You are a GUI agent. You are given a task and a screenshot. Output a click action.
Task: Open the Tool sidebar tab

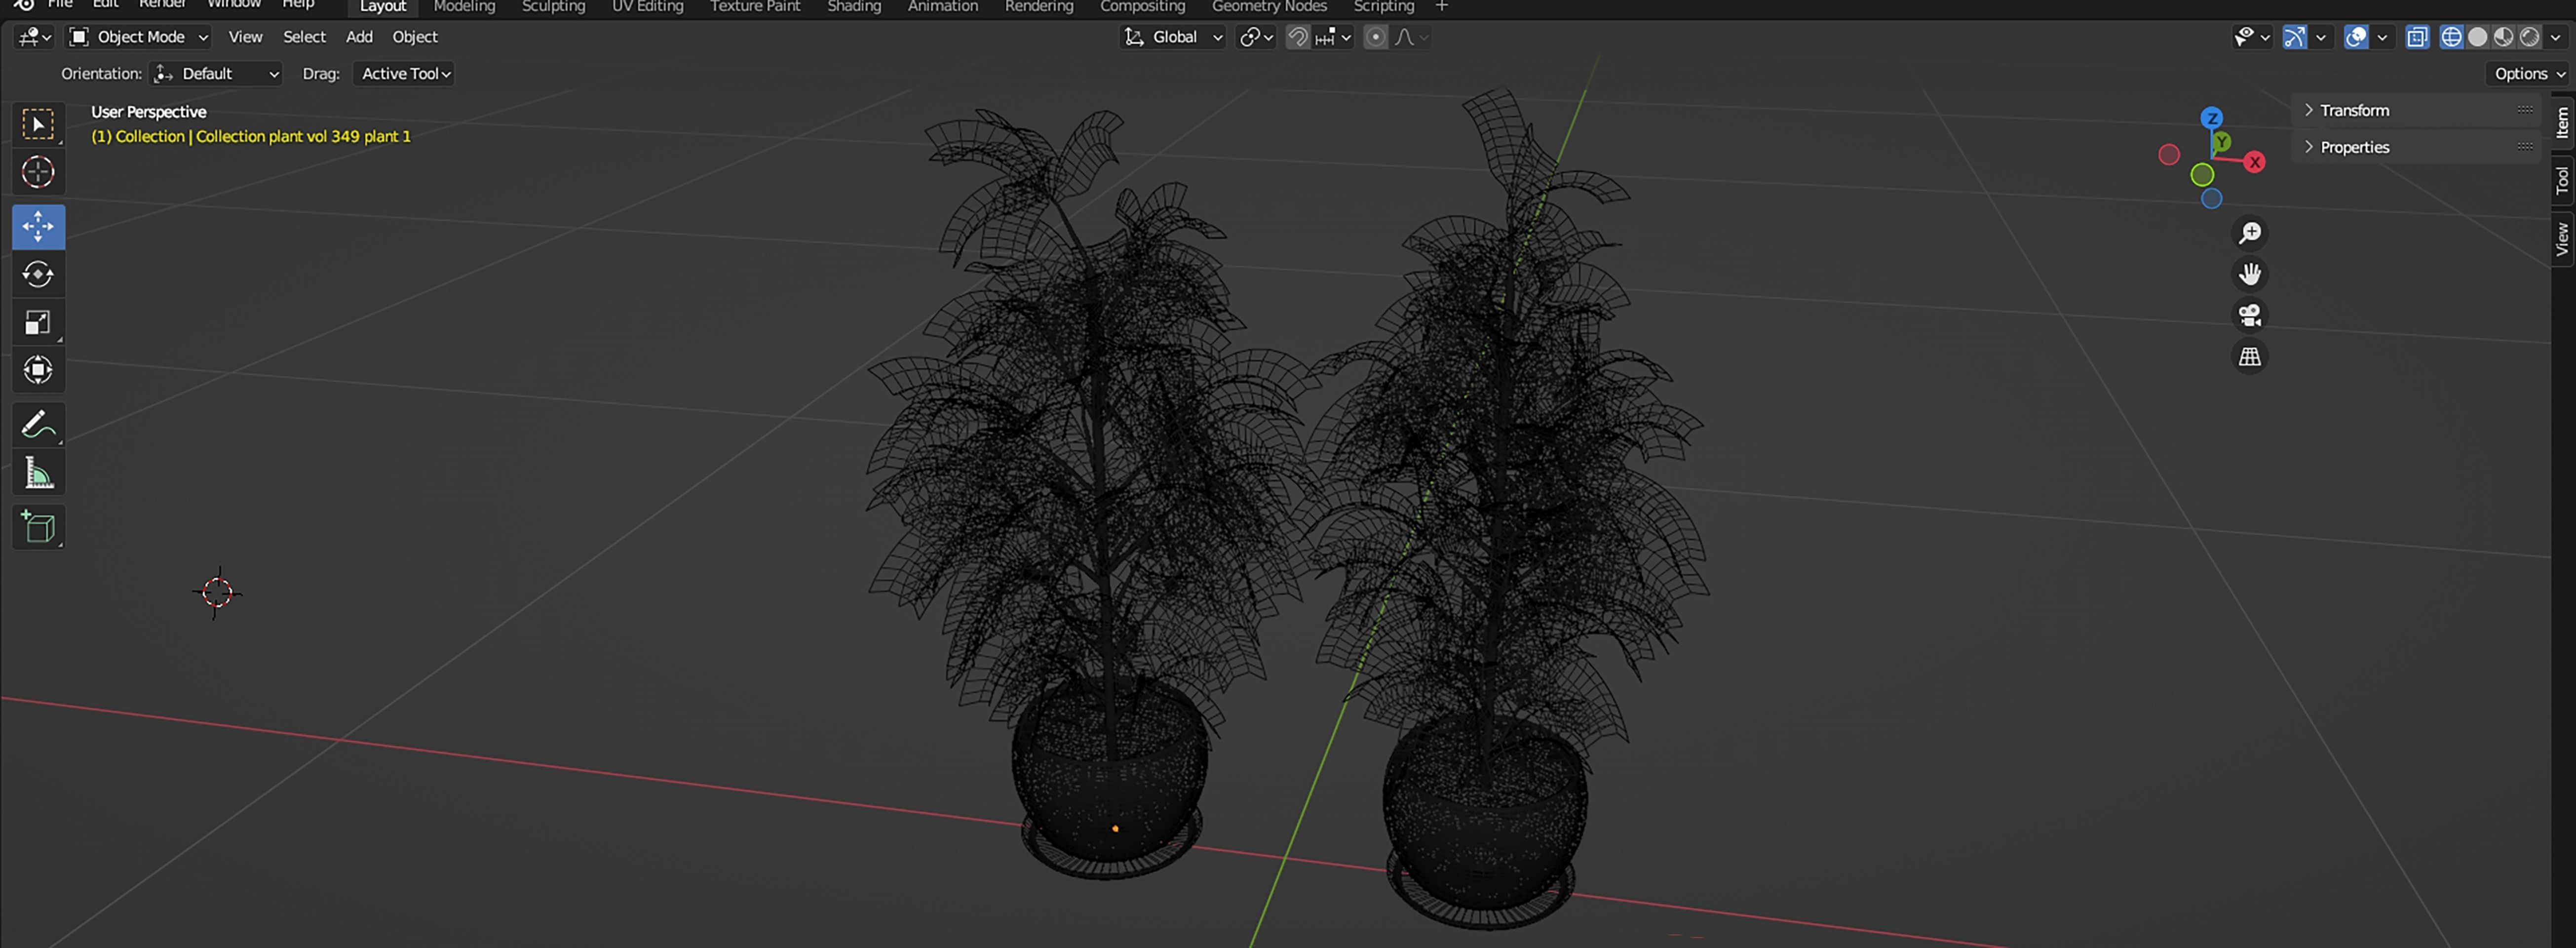pos(2562,180)
